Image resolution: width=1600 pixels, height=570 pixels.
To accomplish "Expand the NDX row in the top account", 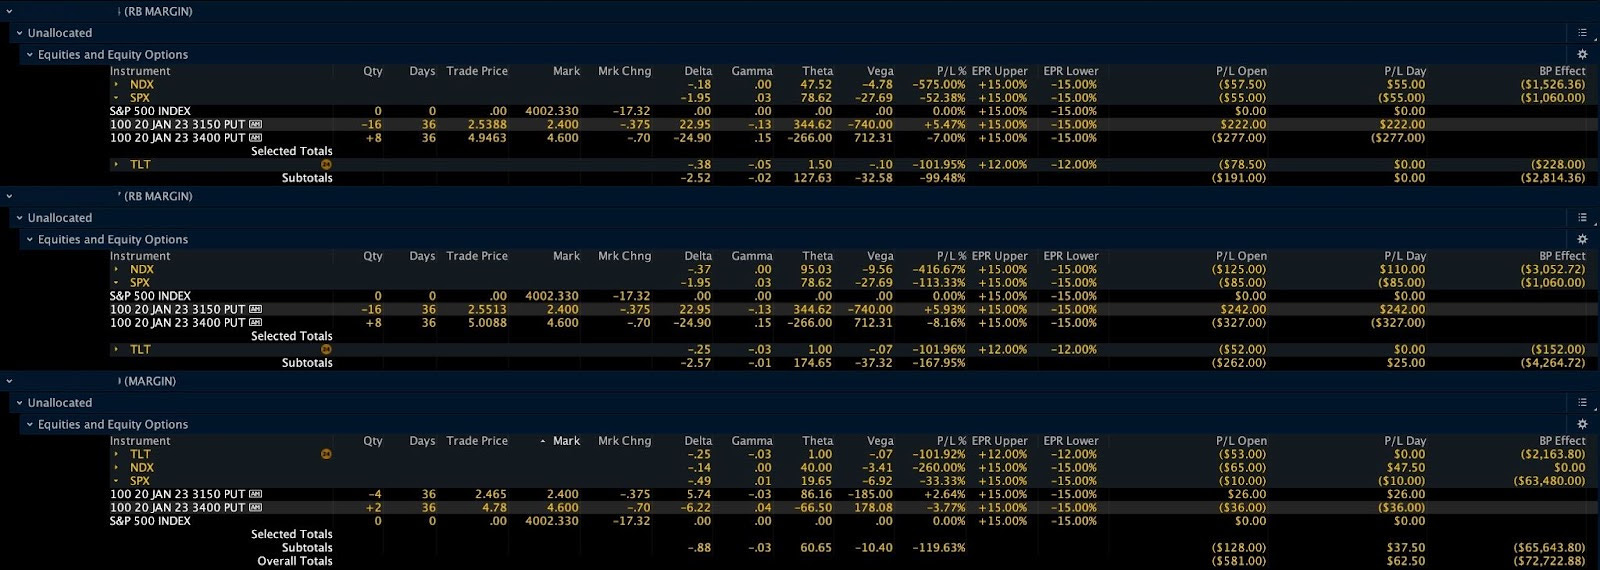I will [x=116, y=85].
